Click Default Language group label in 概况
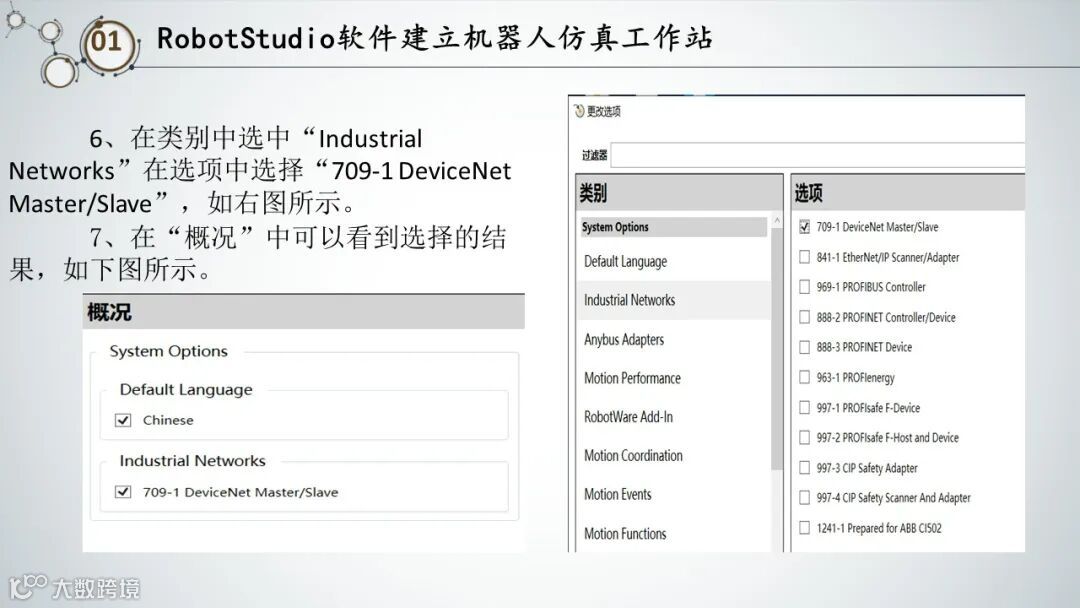The image size is (1080, 608). 186,390
